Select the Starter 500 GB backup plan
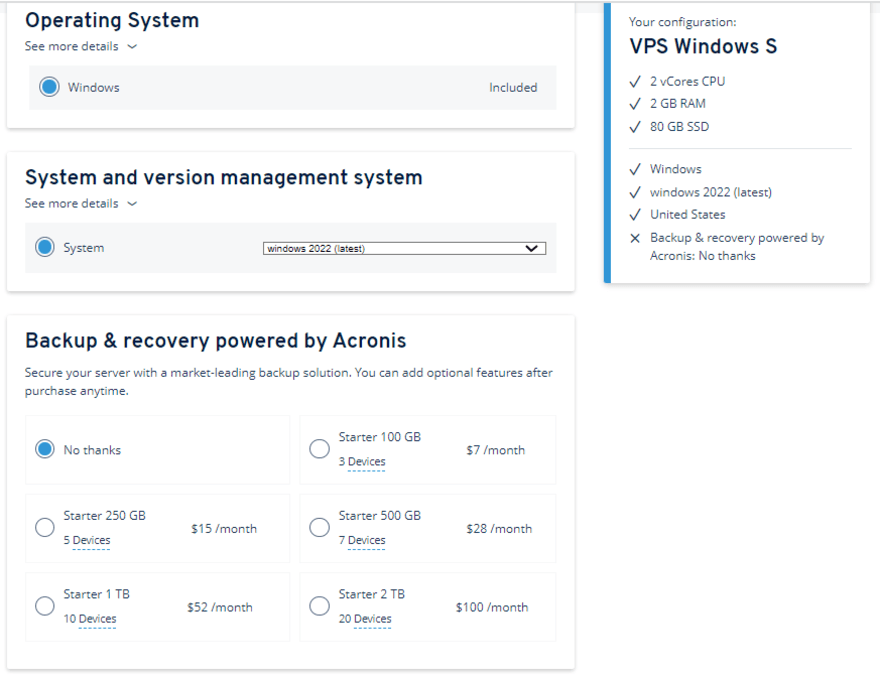 tap(319, 528)
